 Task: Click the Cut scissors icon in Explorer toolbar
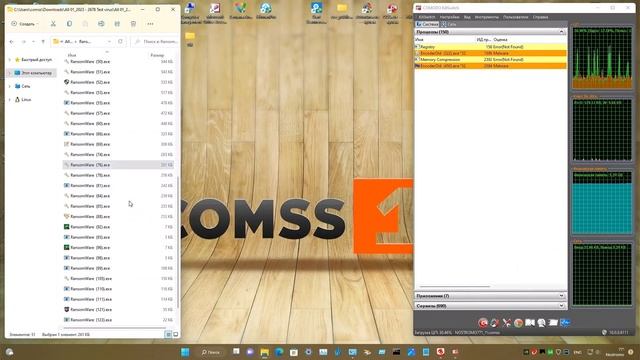[x=53, y=24]
